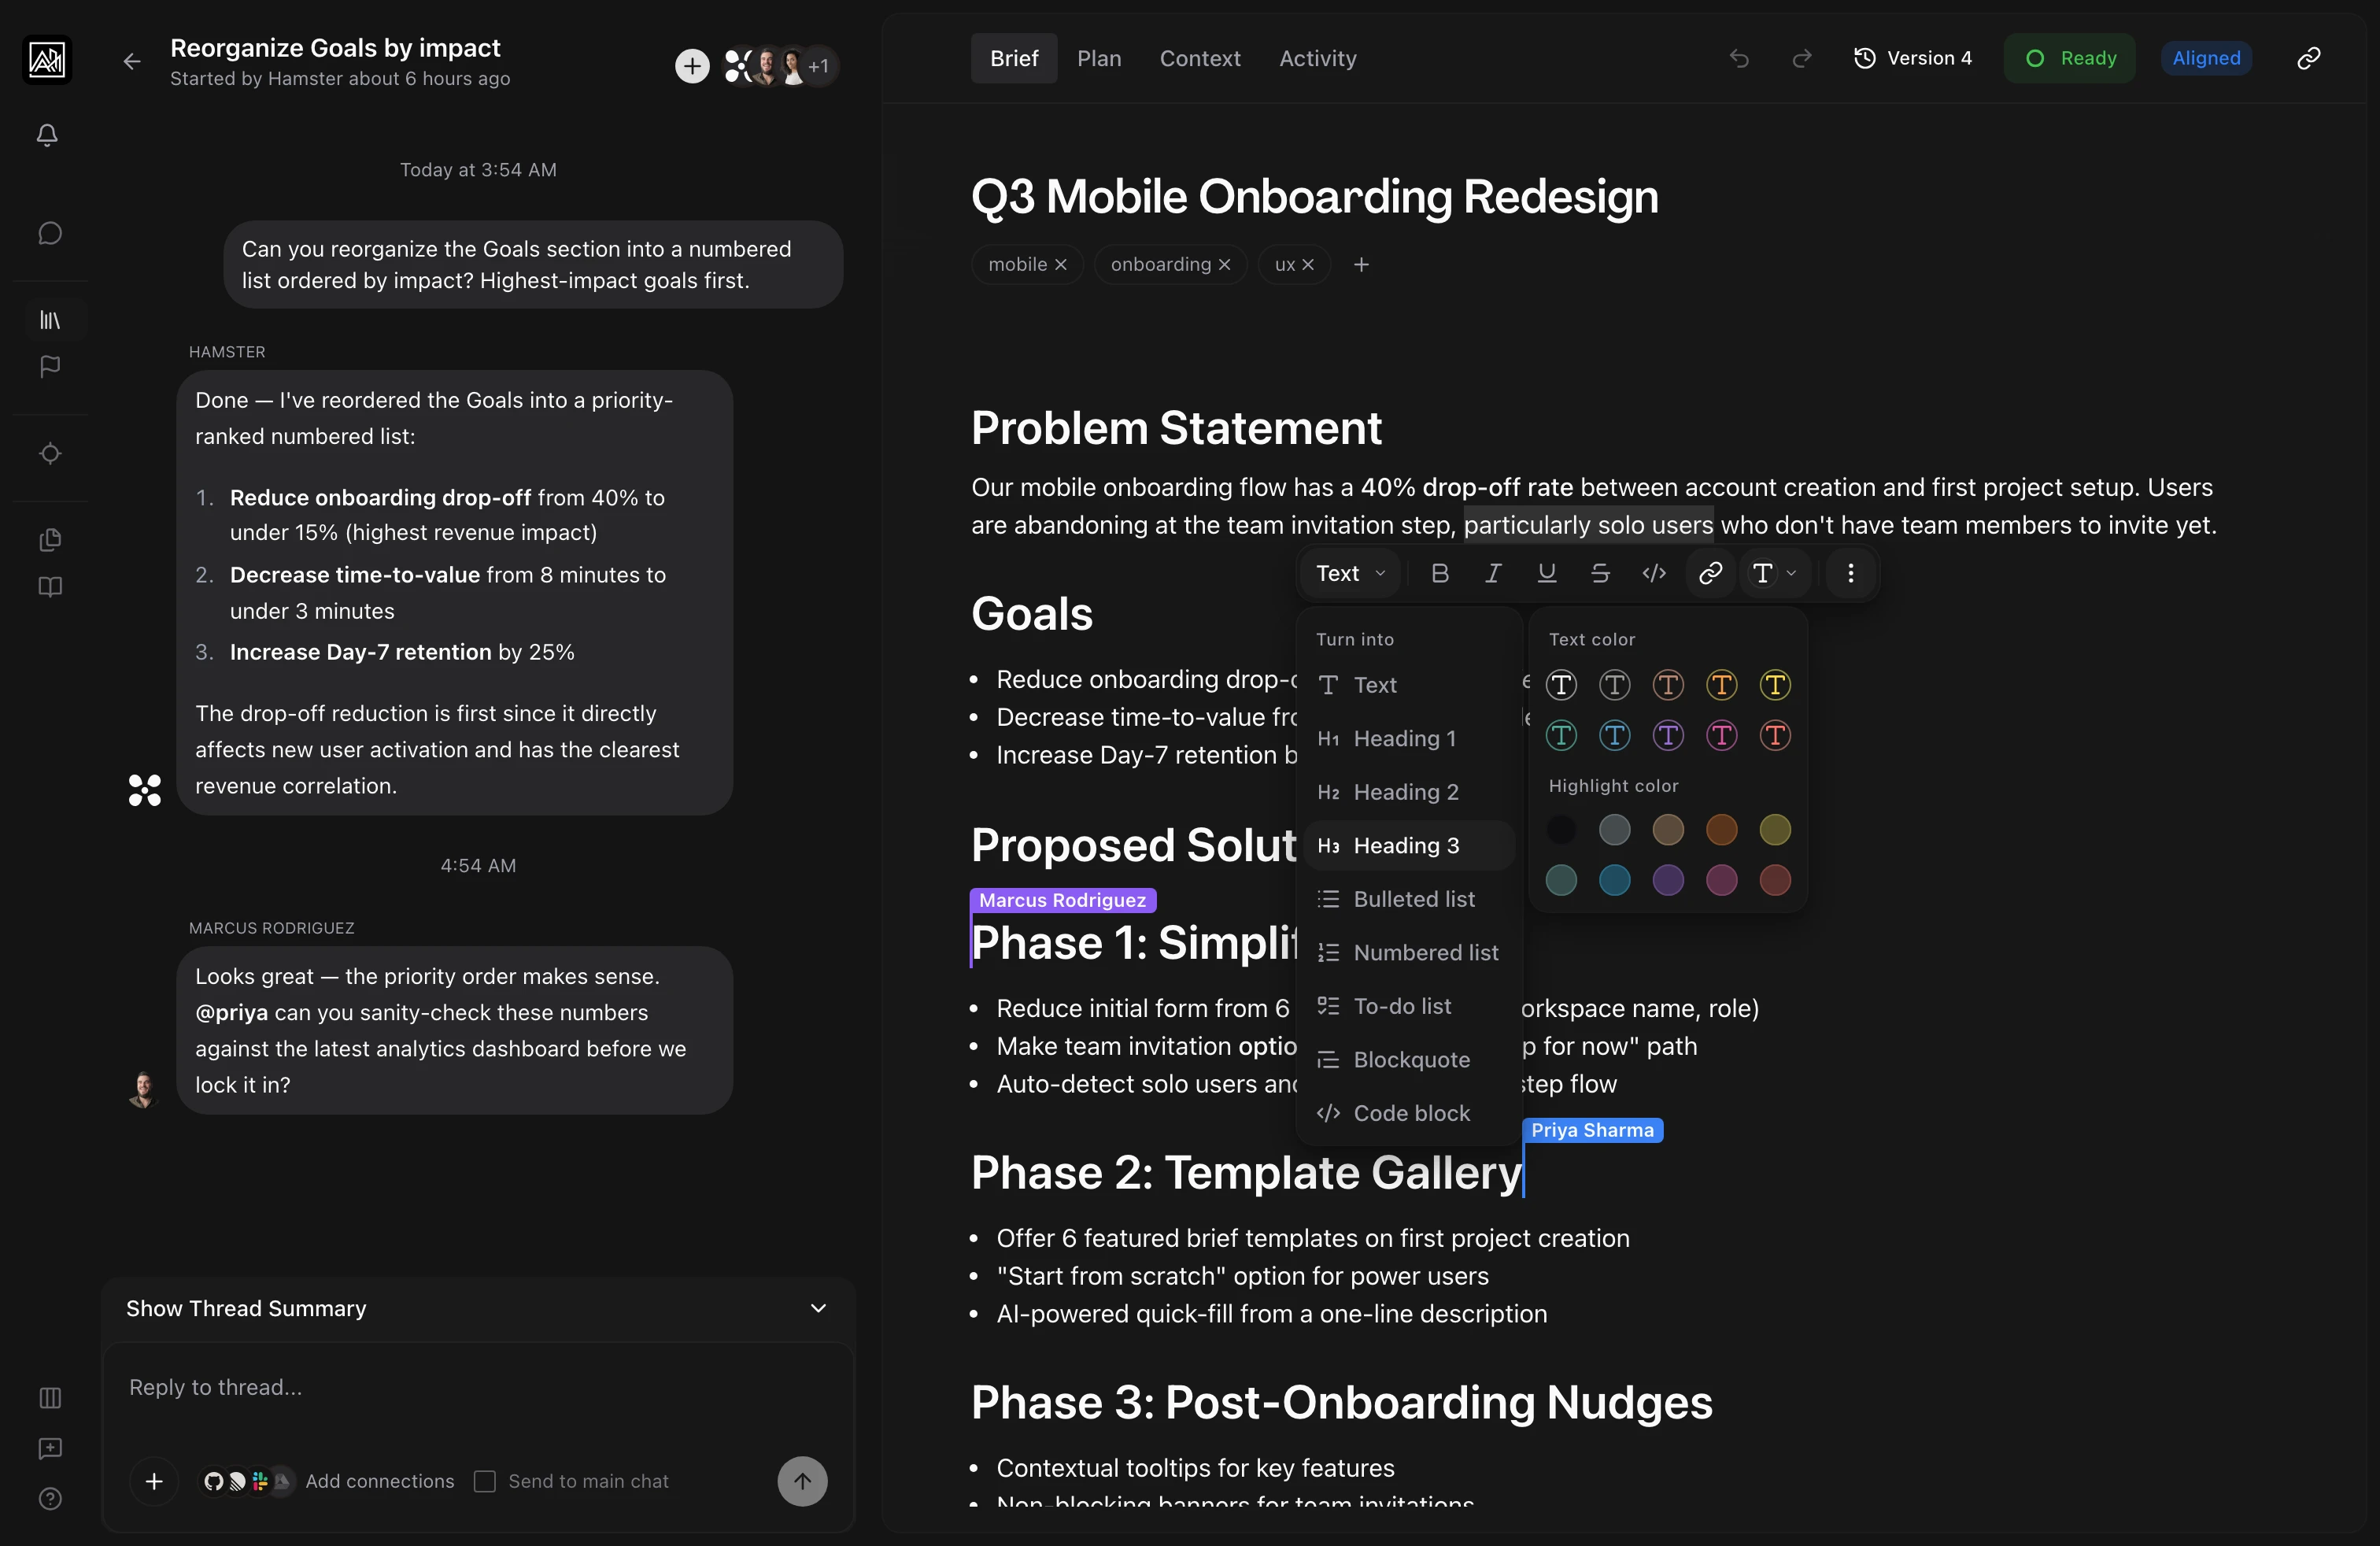The image size is (2380, 1546).
Task: Open the help icon at sidebar bottom
Action: tap(49, 1499)
